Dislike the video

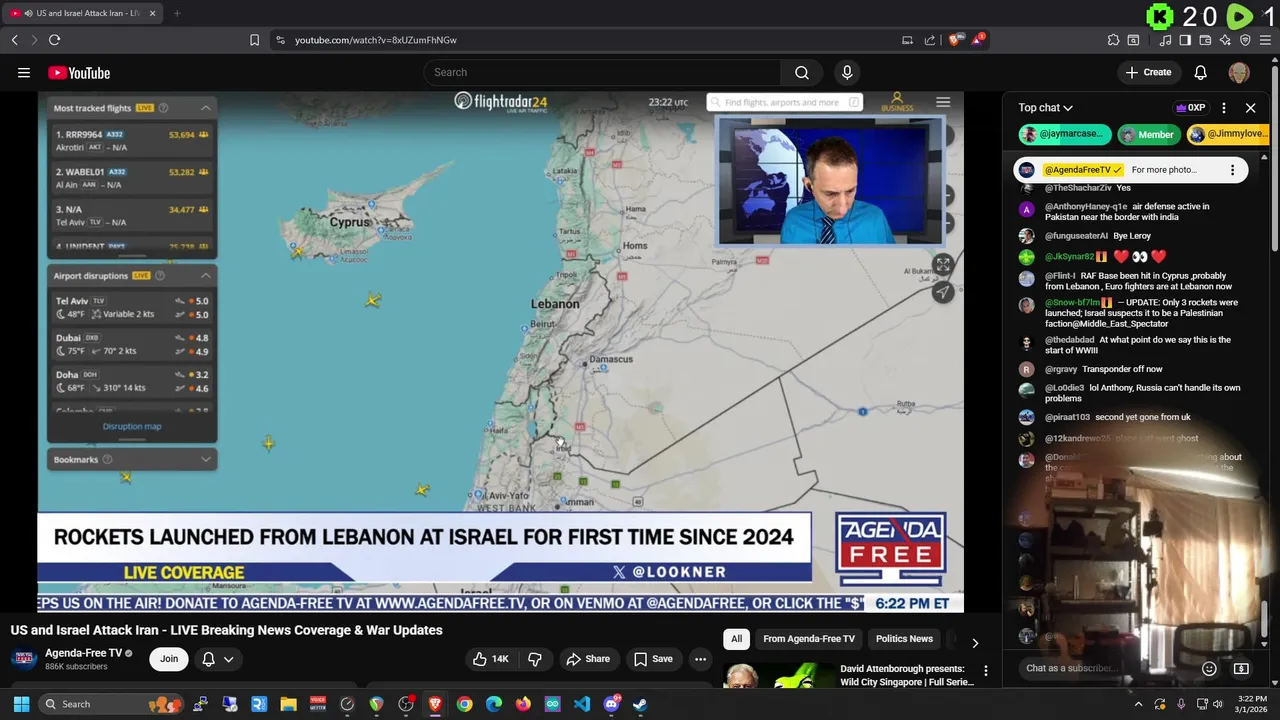535,659
